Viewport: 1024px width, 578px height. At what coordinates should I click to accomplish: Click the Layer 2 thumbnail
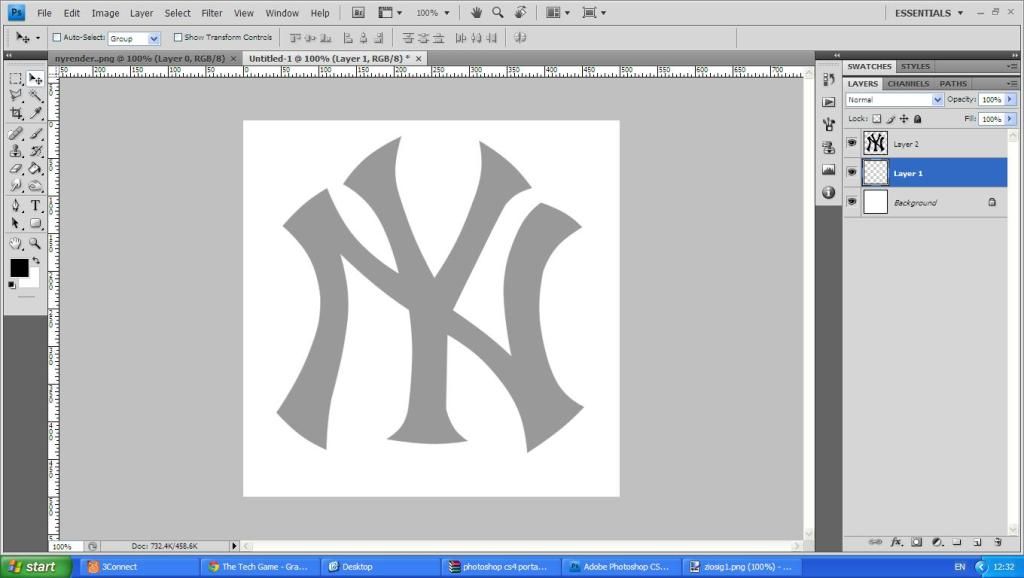coord(875,143)
